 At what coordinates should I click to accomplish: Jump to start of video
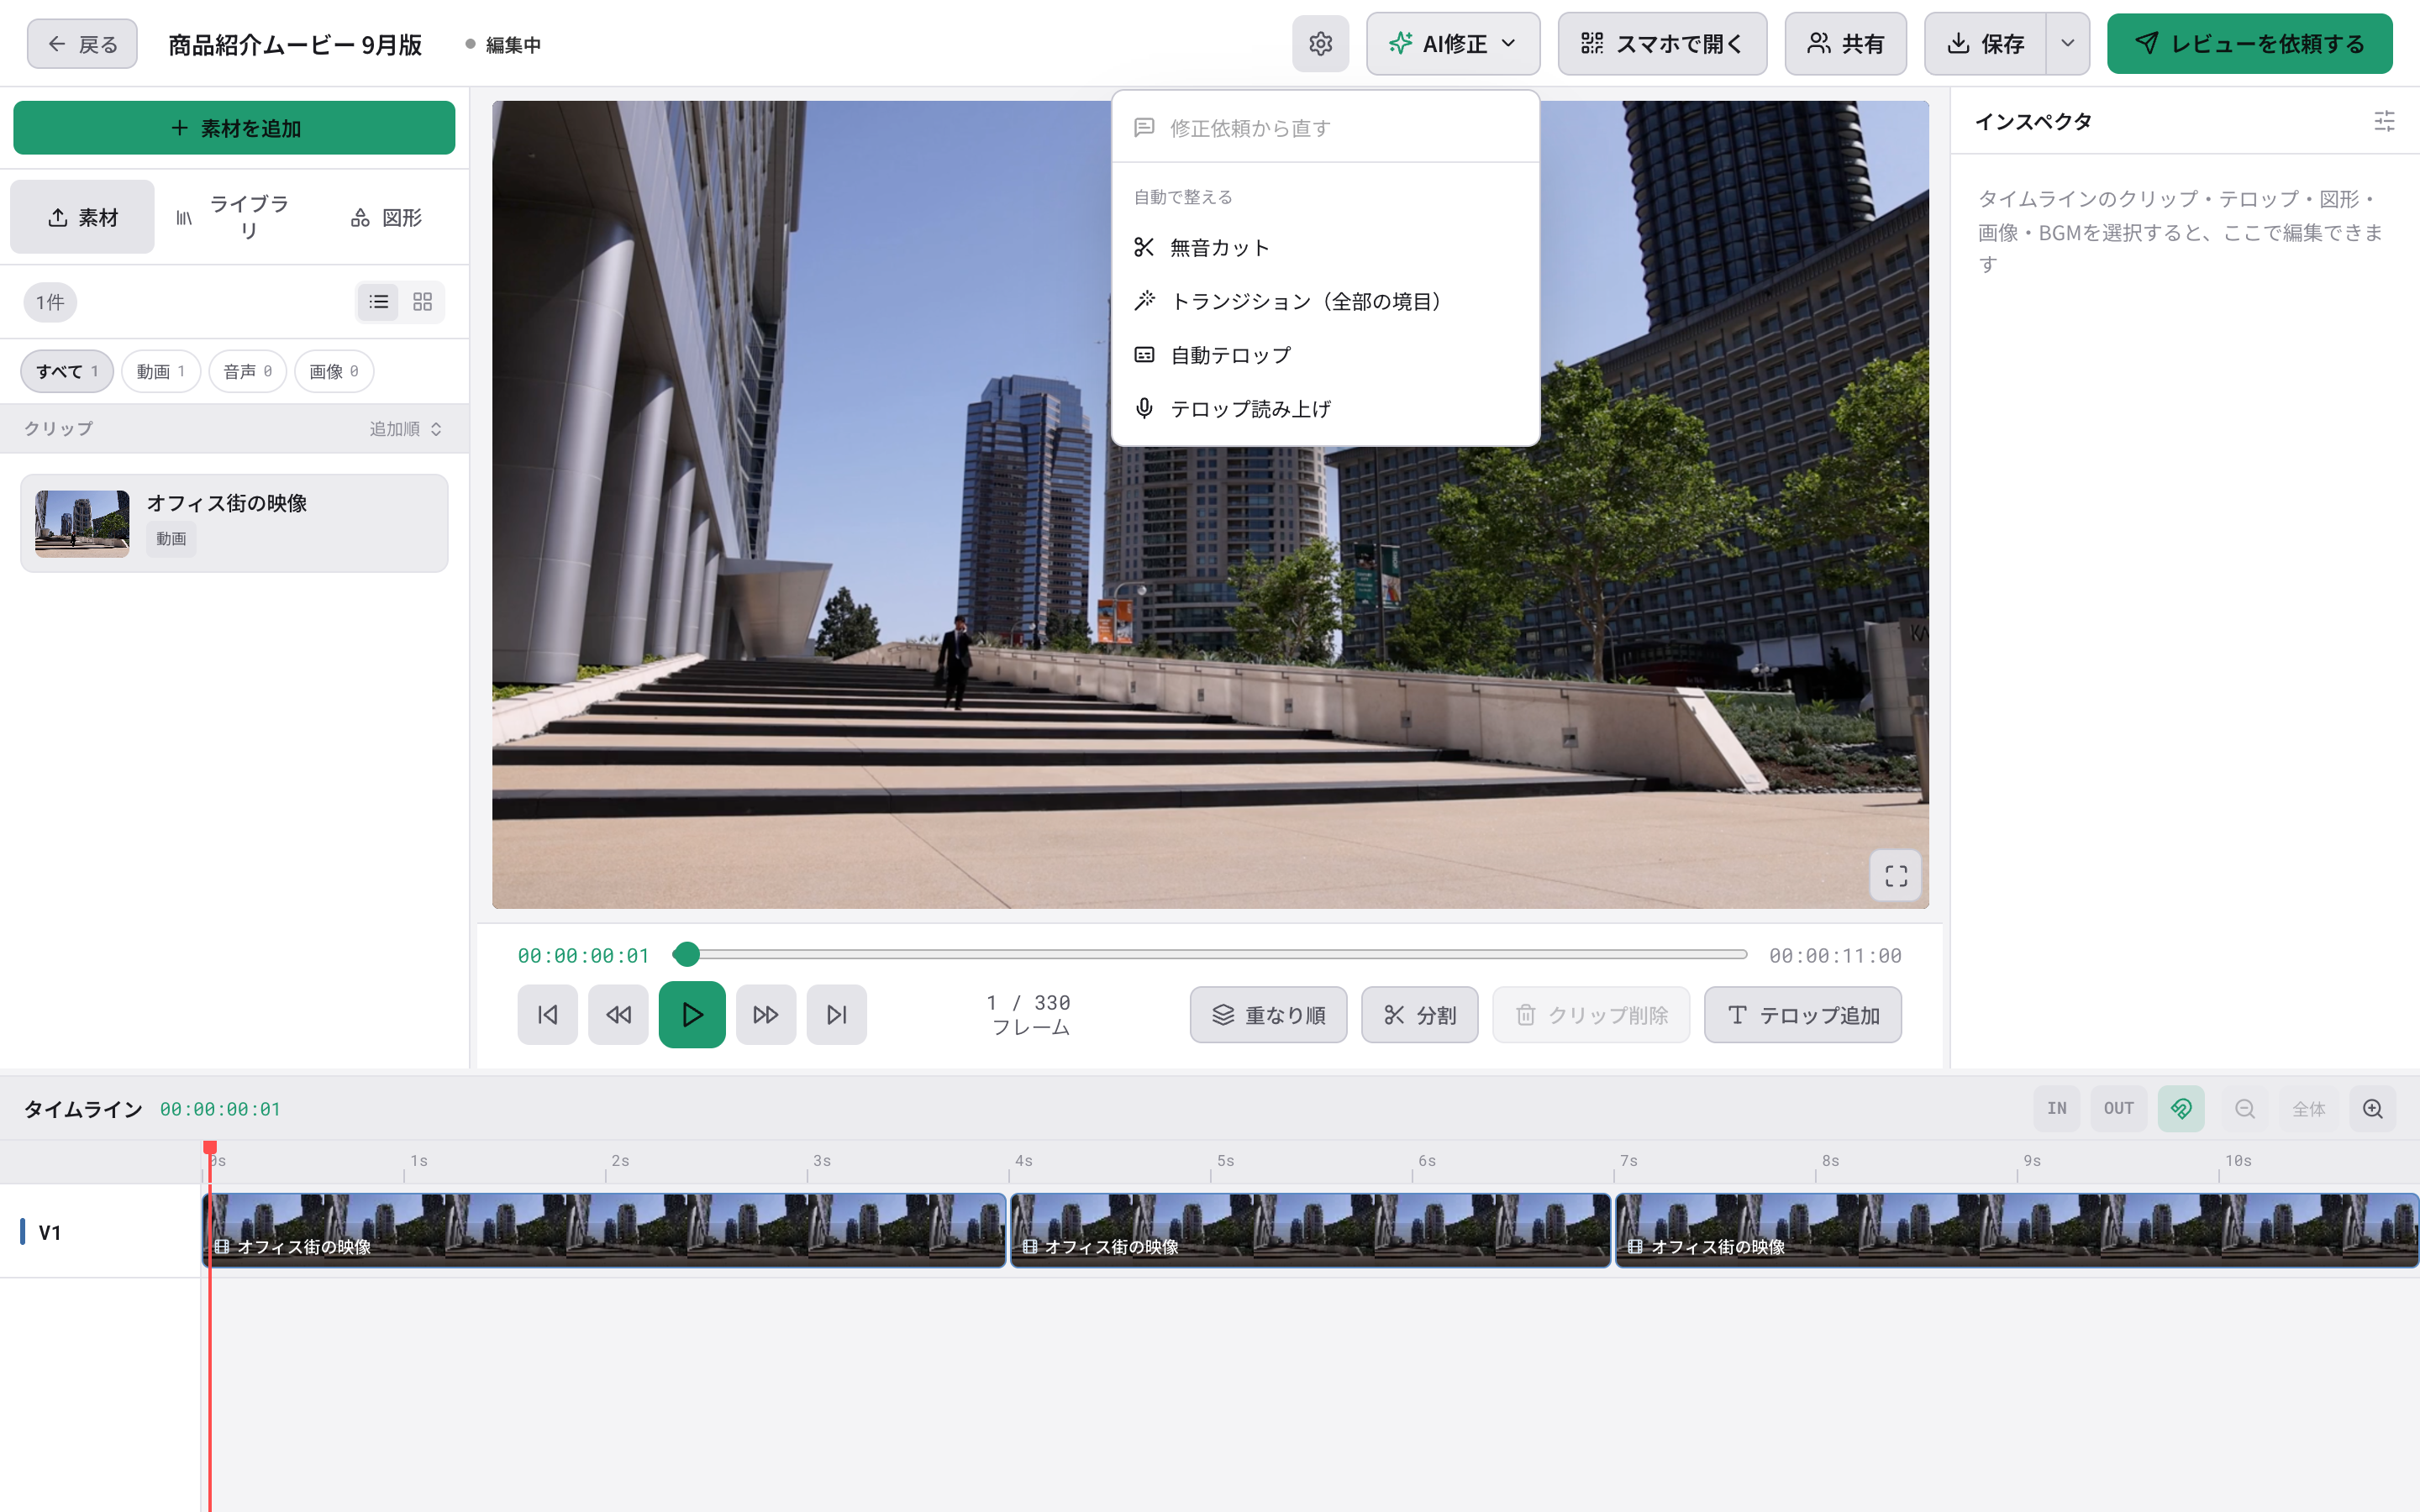pos(547,1015)
